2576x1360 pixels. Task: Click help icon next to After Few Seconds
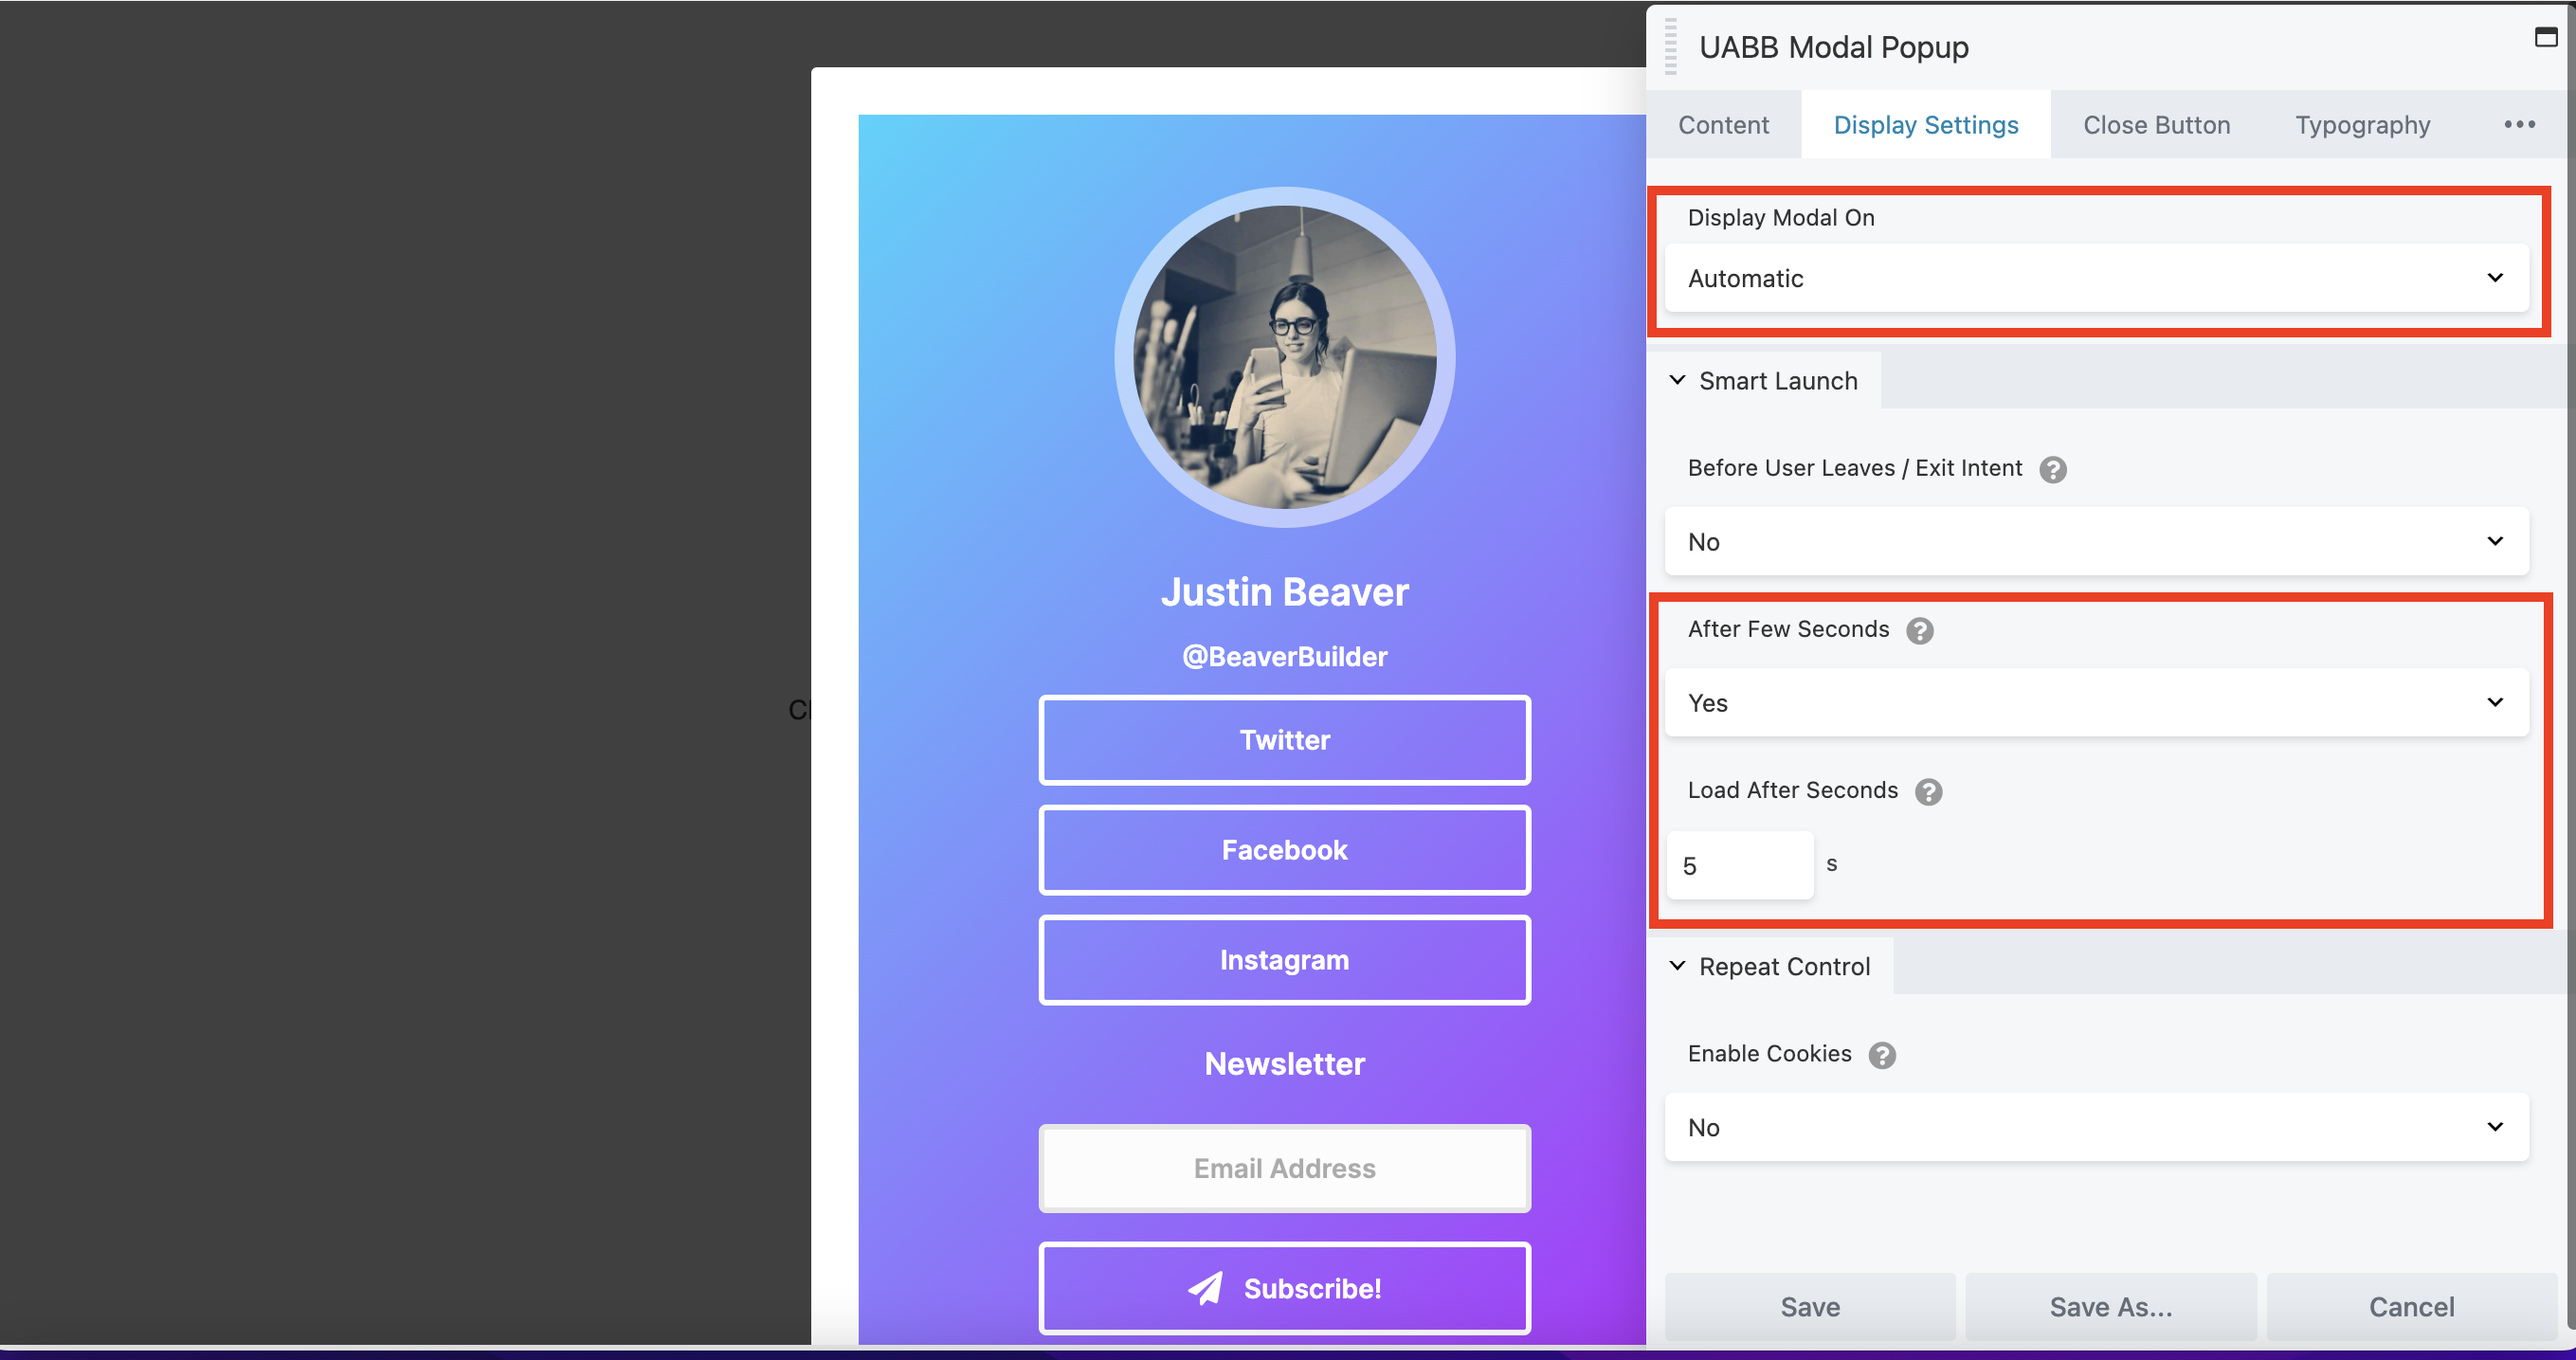tap(1919, 631)
